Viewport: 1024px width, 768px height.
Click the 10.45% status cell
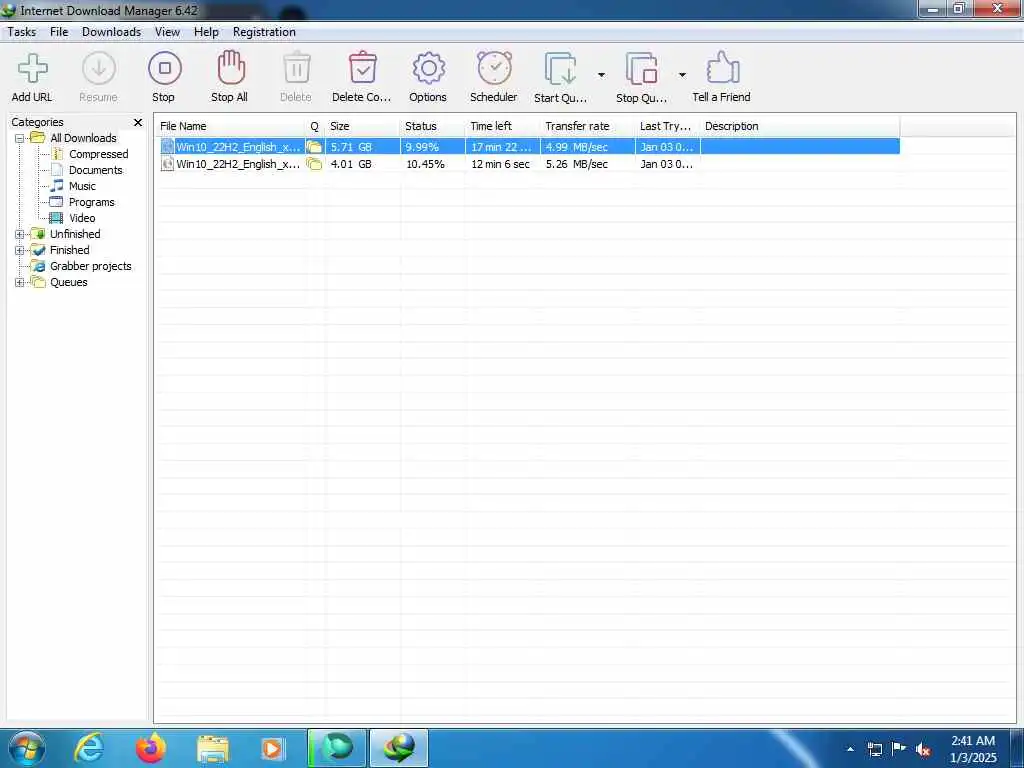click(x=425, y=165)
